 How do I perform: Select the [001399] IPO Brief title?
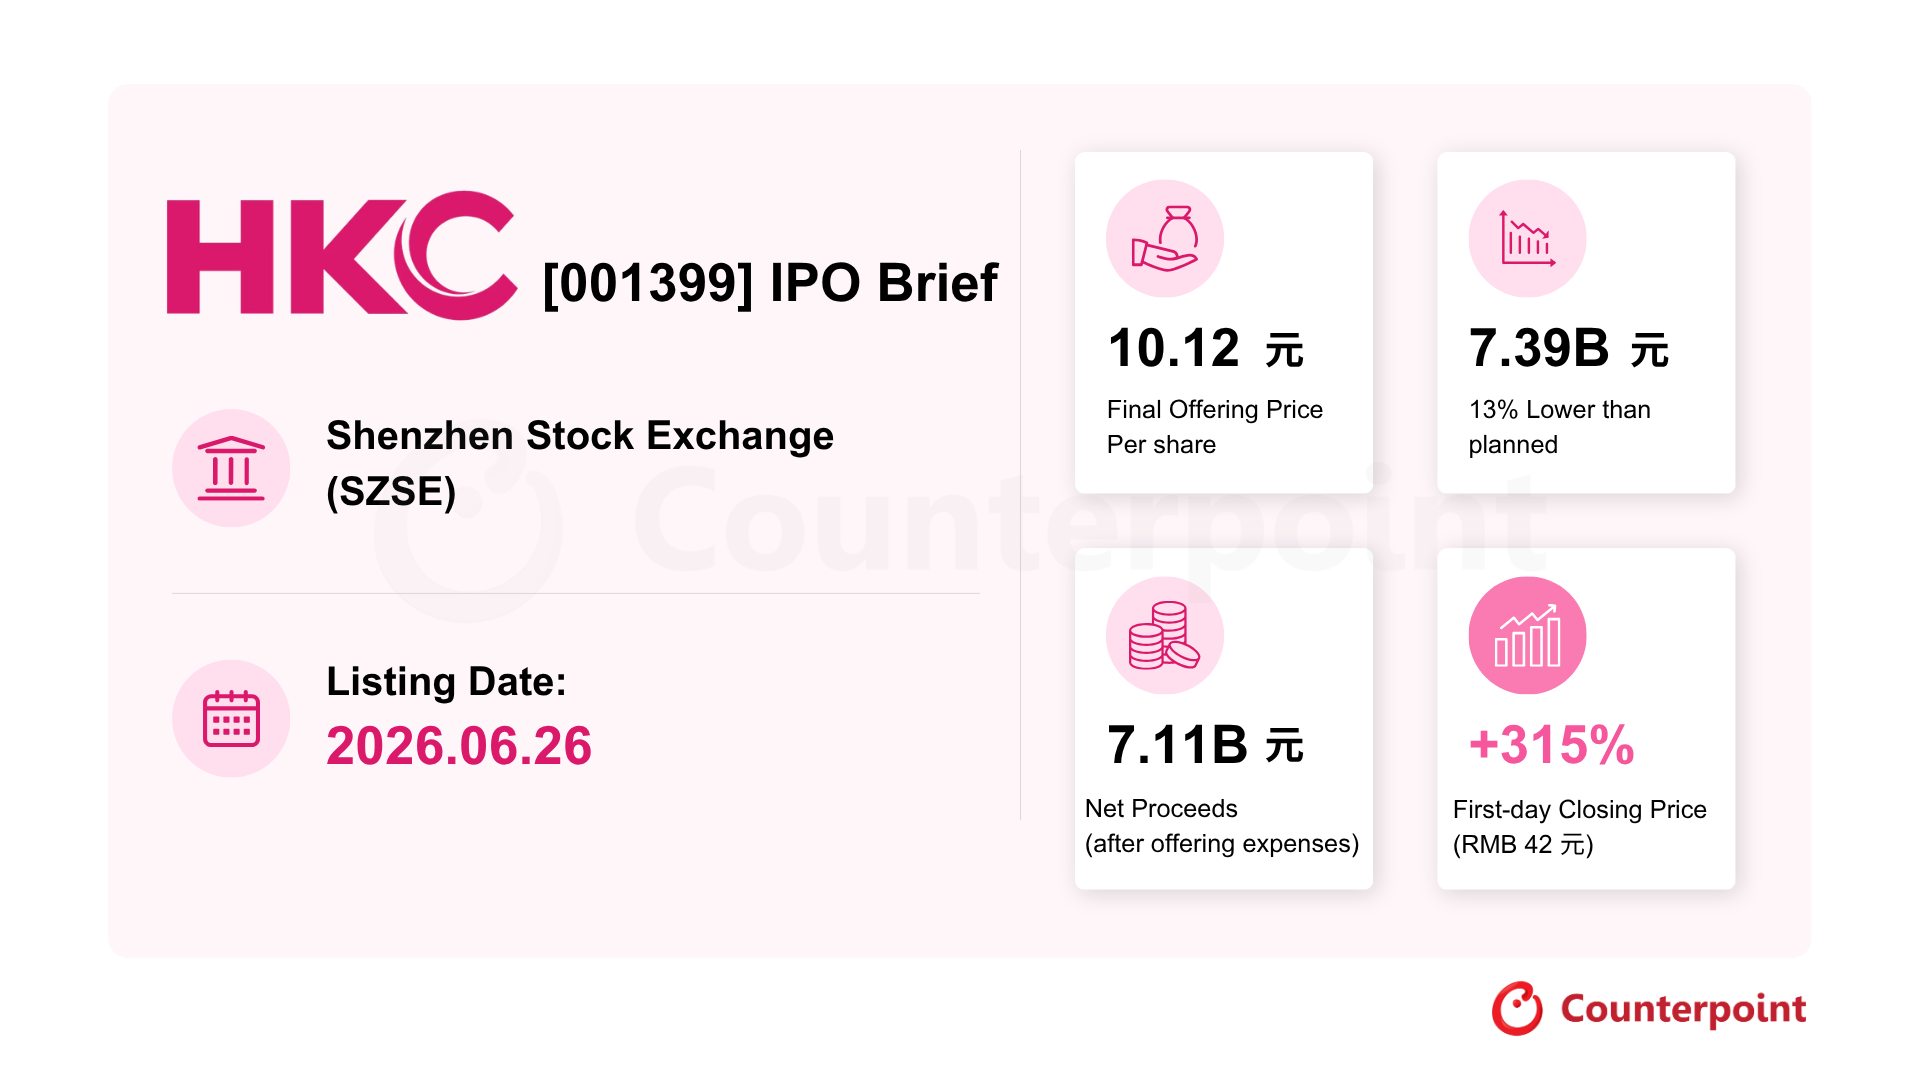click(x=770, y=283)
